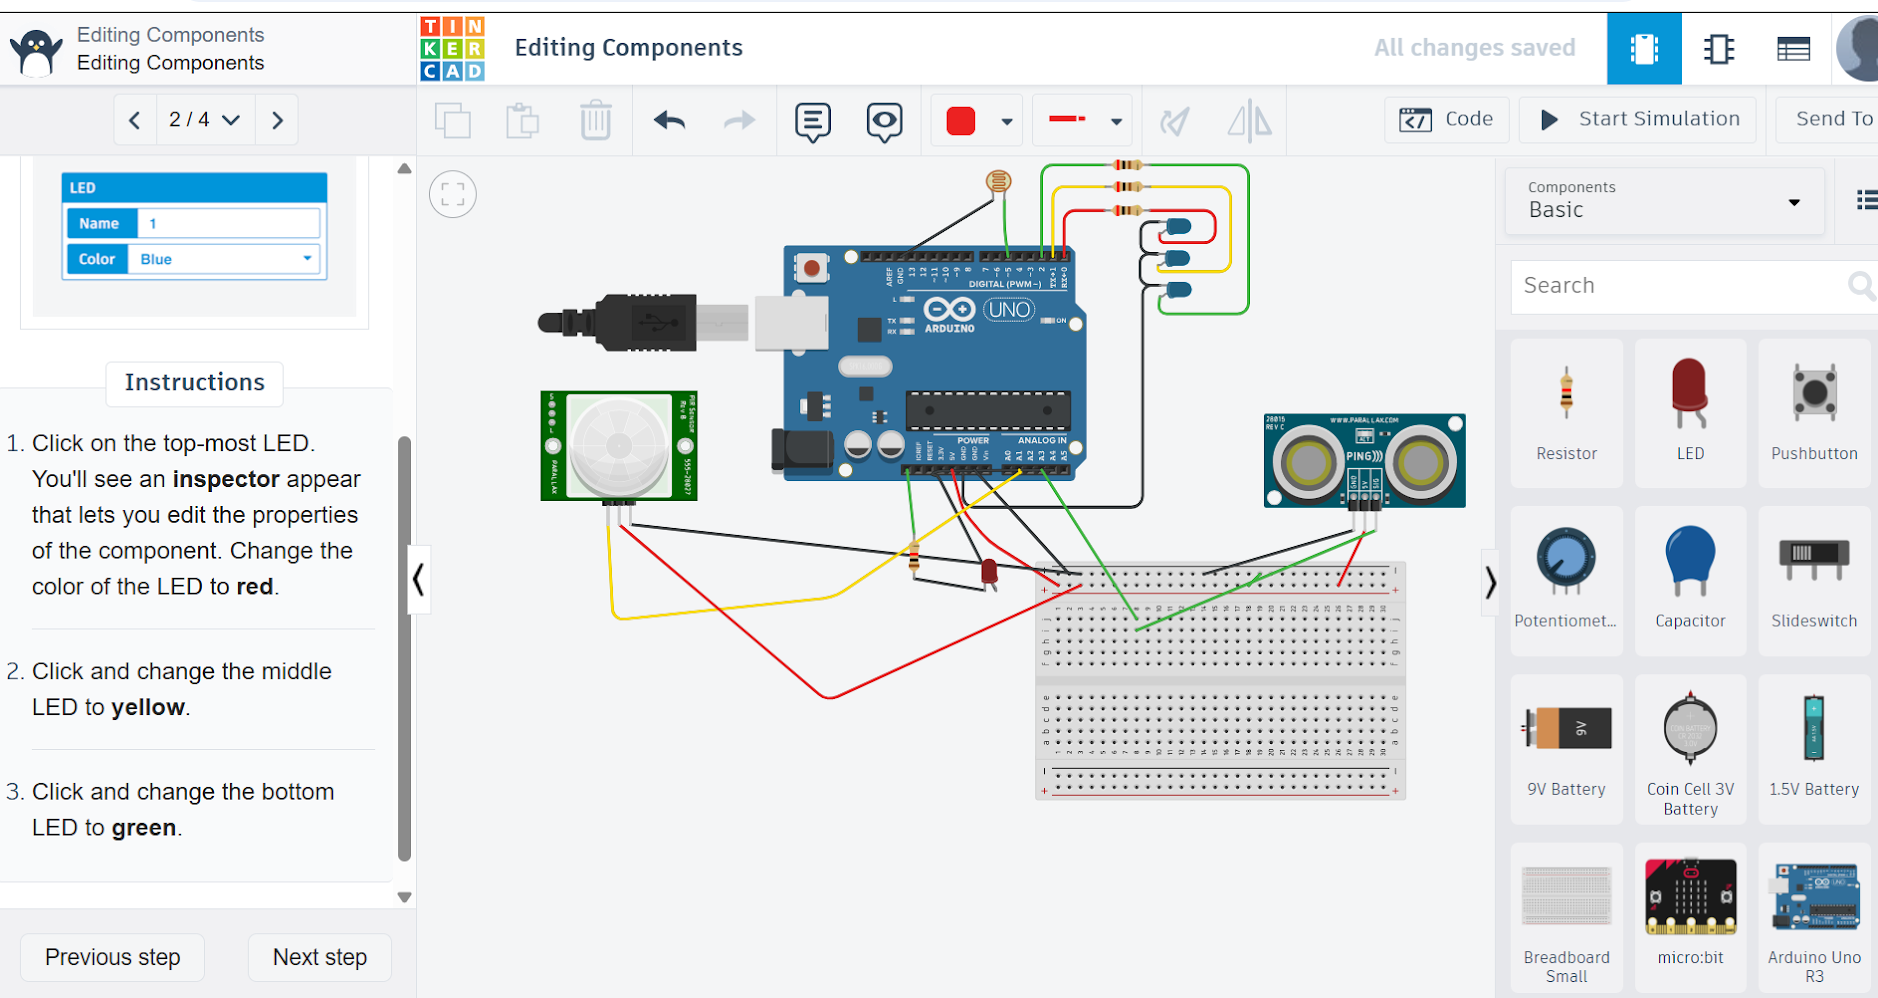Click the scroll up arrow in instructions
Screen dimensions: 1878x998
[x=404, y=169]
